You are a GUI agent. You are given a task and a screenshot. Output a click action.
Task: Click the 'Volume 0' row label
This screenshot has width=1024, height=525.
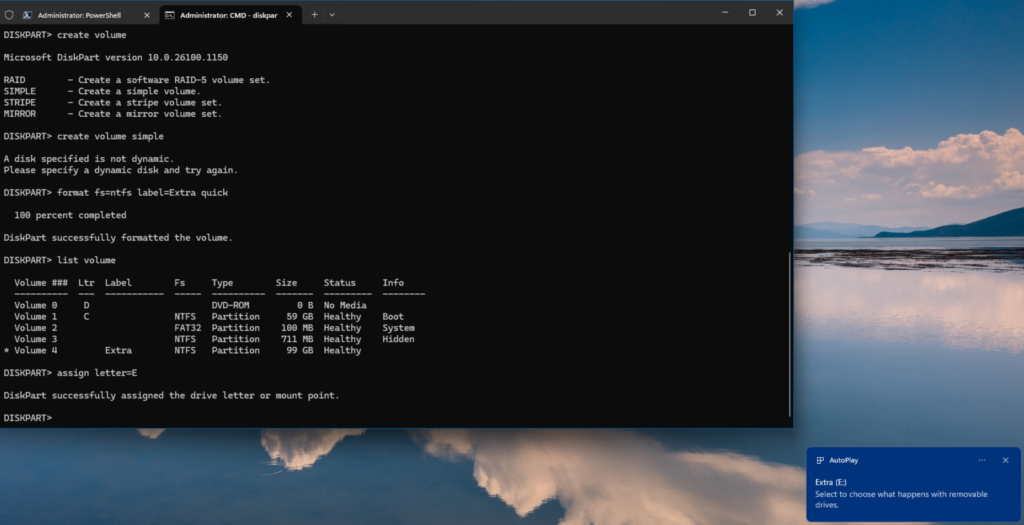click(35, 305)
